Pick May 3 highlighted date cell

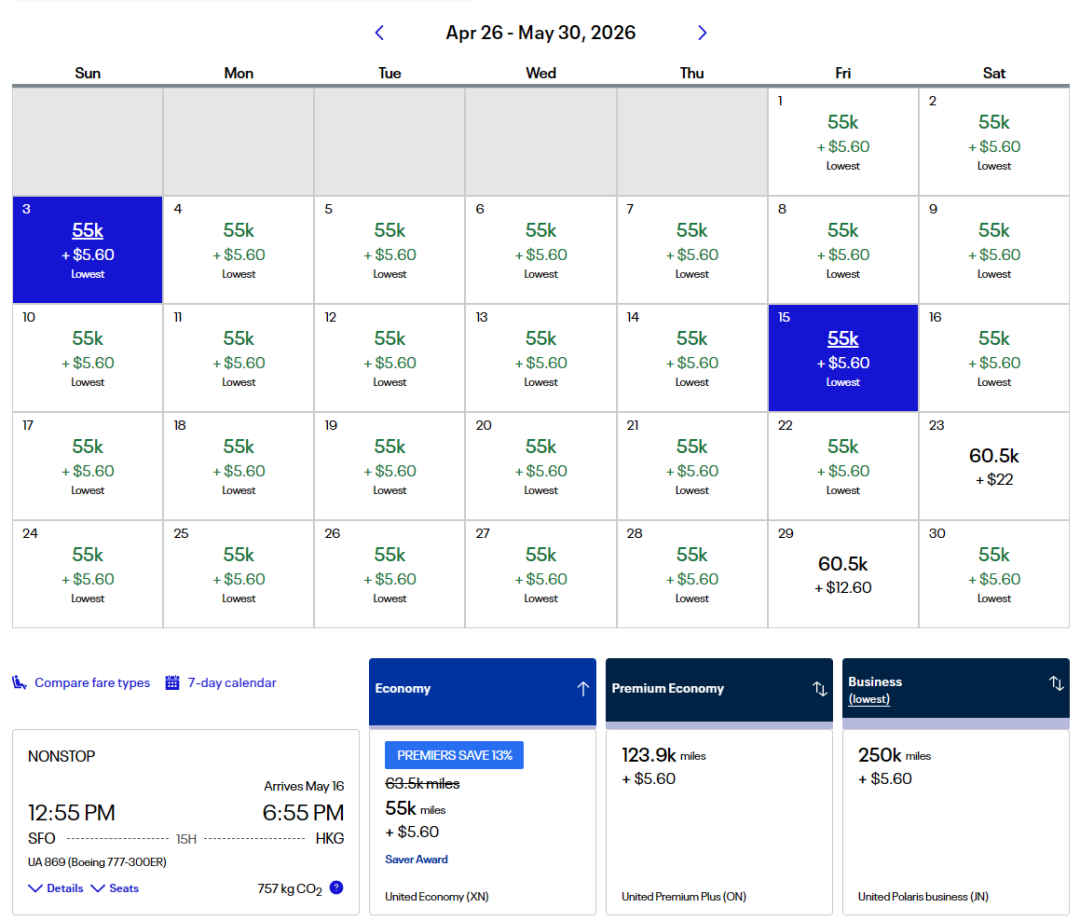click(x=88, y=250)
